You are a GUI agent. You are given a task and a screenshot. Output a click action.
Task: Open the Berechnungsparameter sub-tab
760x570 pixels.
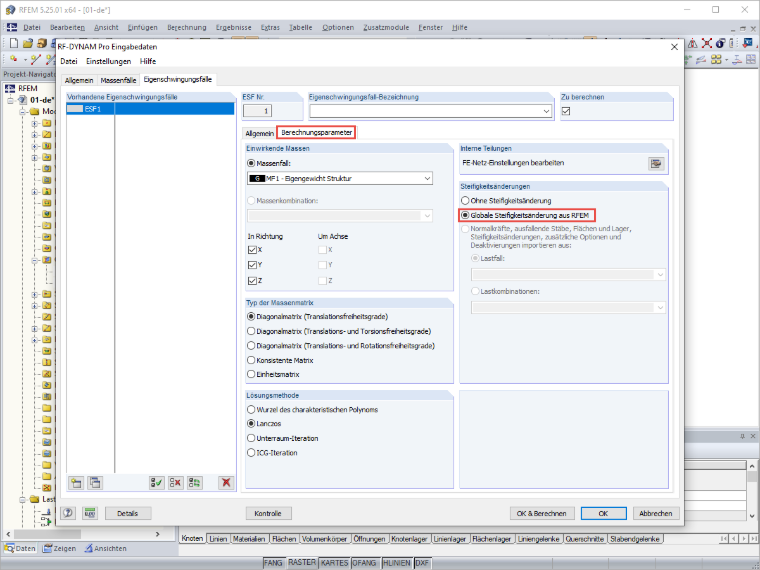[317, 132]
